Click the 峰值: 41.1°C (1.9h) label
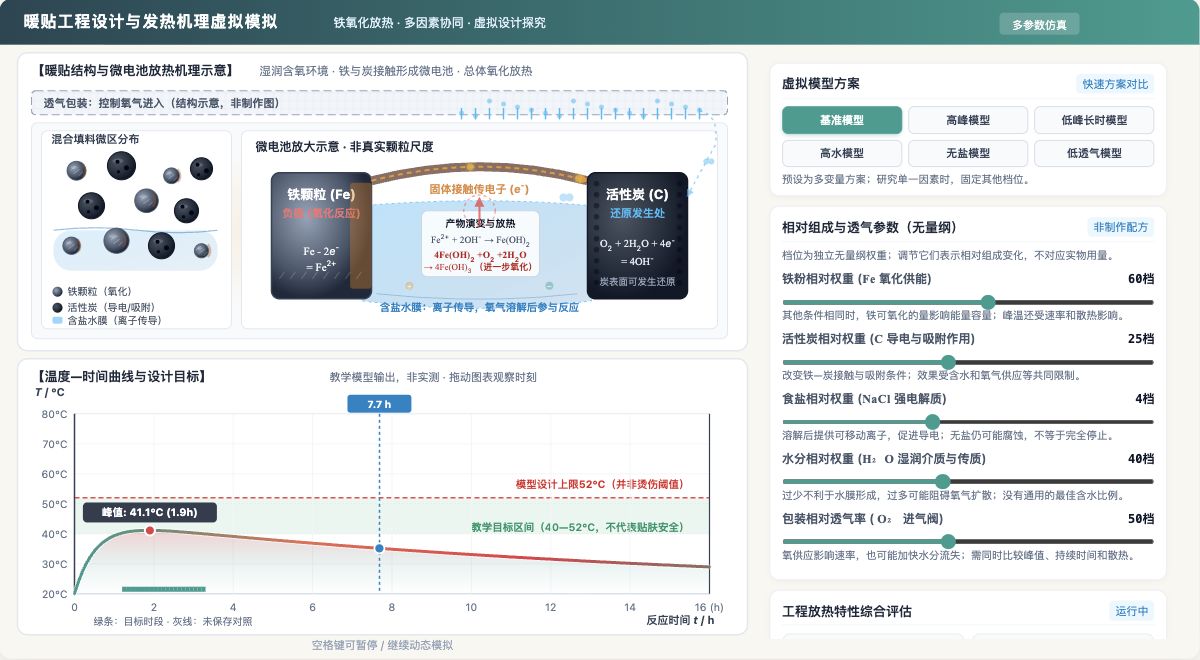The width and height of the screenshot is (1200, 660). [x=150, y=512]
